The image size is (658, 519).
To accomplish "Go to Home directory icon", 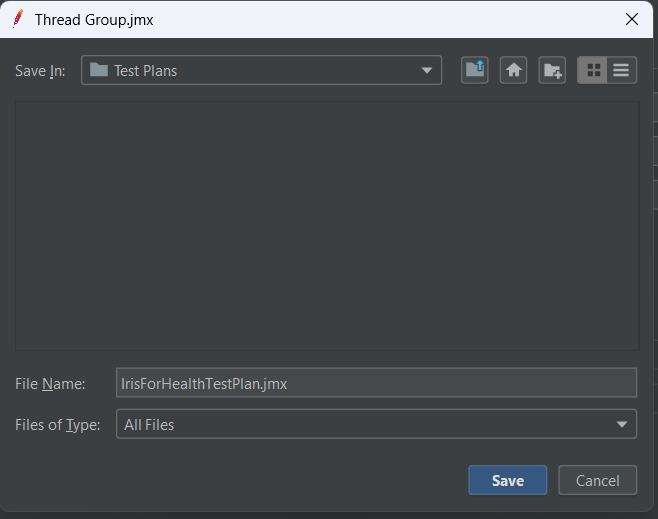I will point(513,70).
